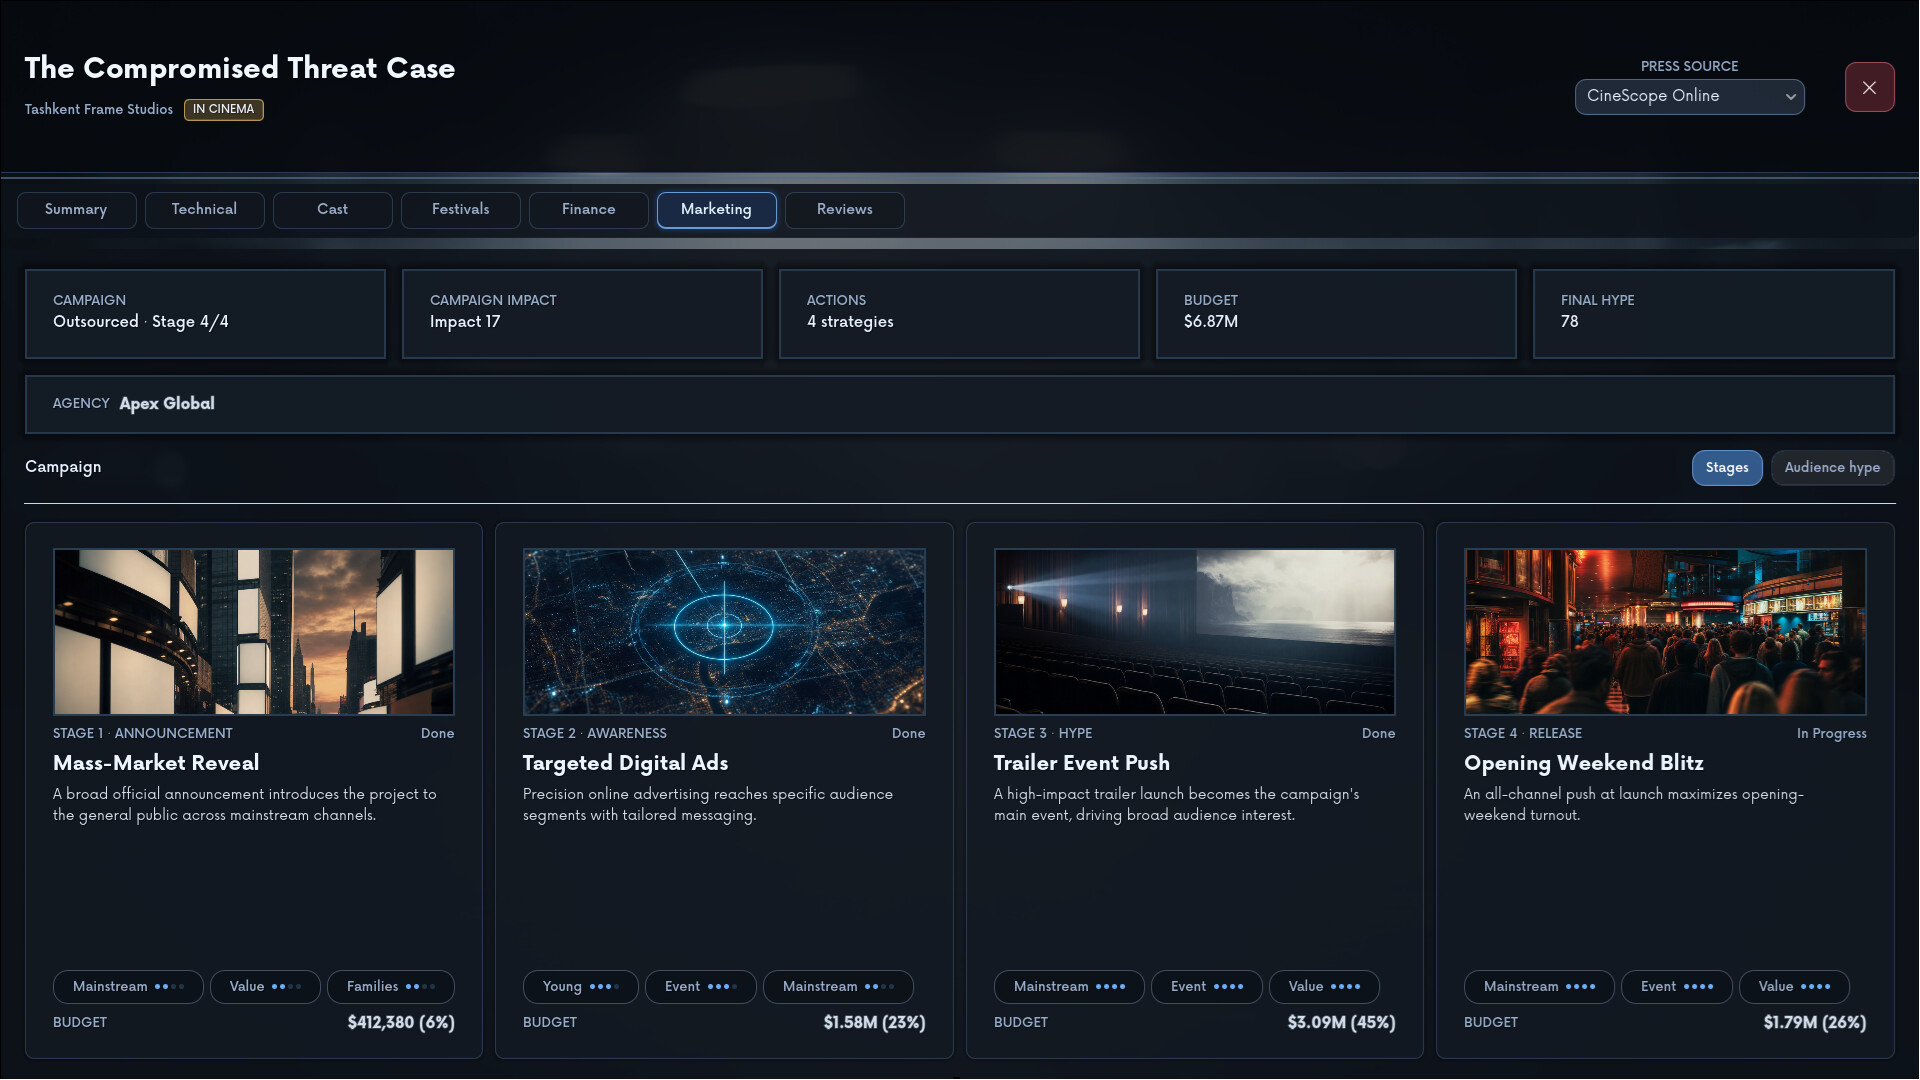
Task: Click the $1.58M (23%) budget value
Action: pos(874,1022)
